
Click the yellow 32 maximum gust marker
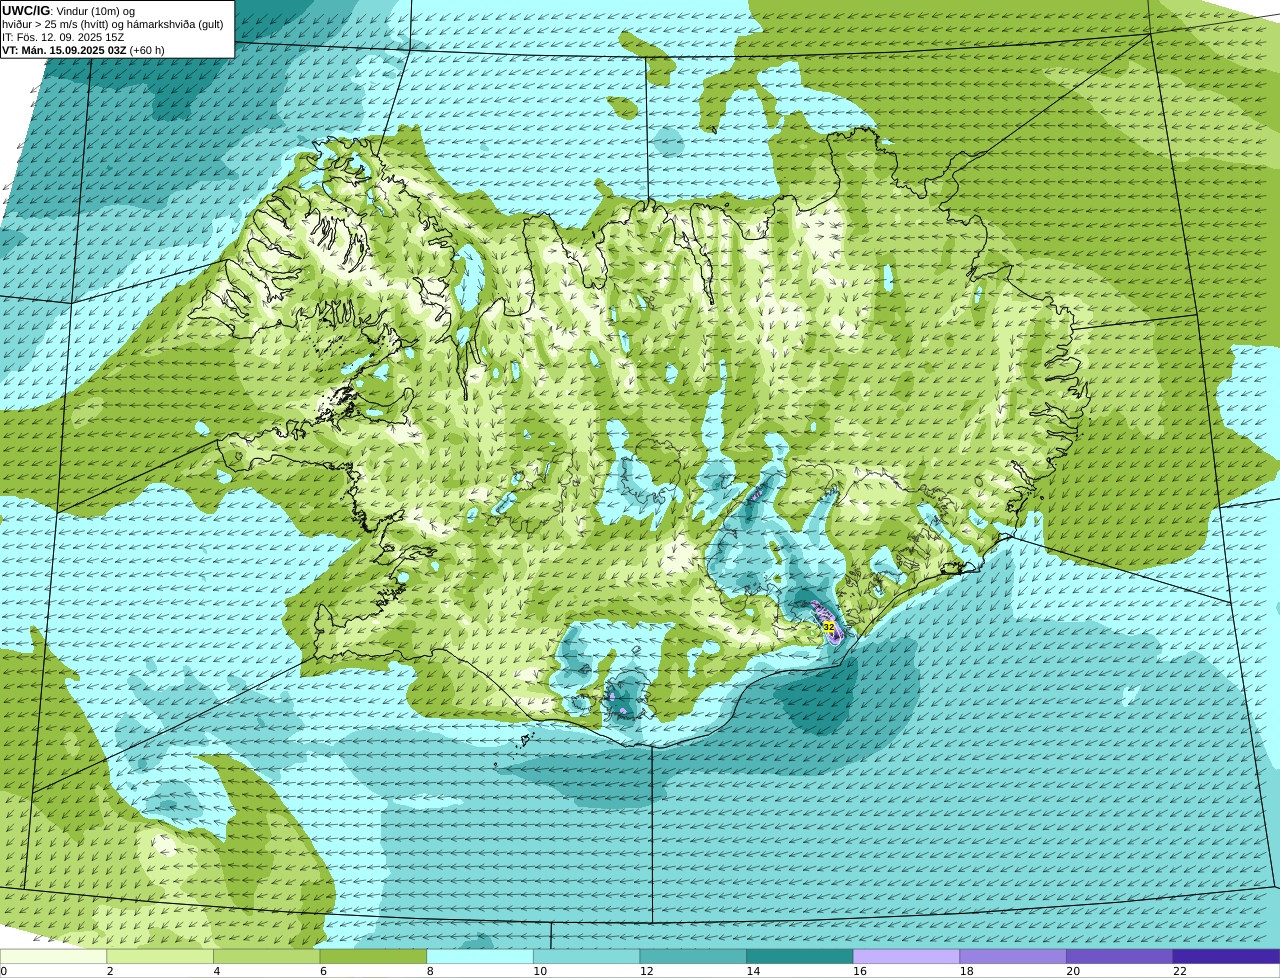pos(828,627)
